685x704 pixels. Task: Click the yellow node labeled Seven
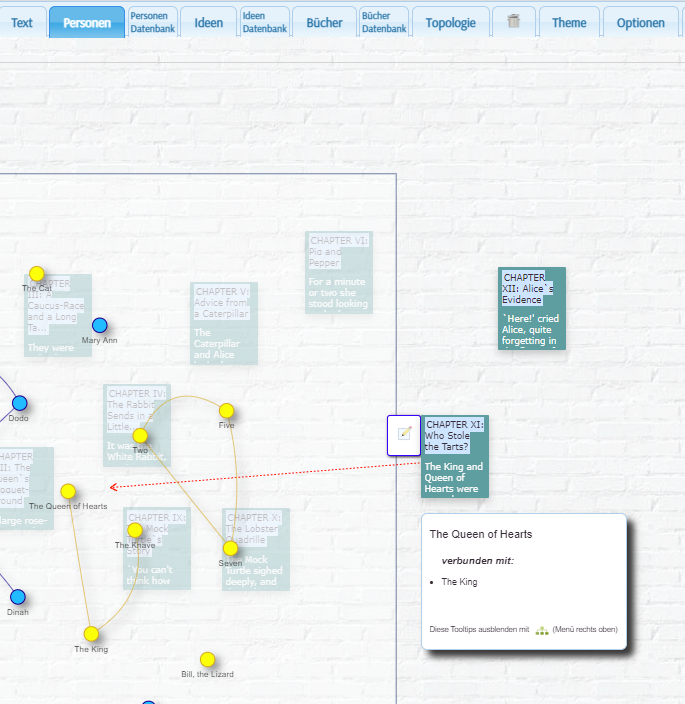coord(230,548)
